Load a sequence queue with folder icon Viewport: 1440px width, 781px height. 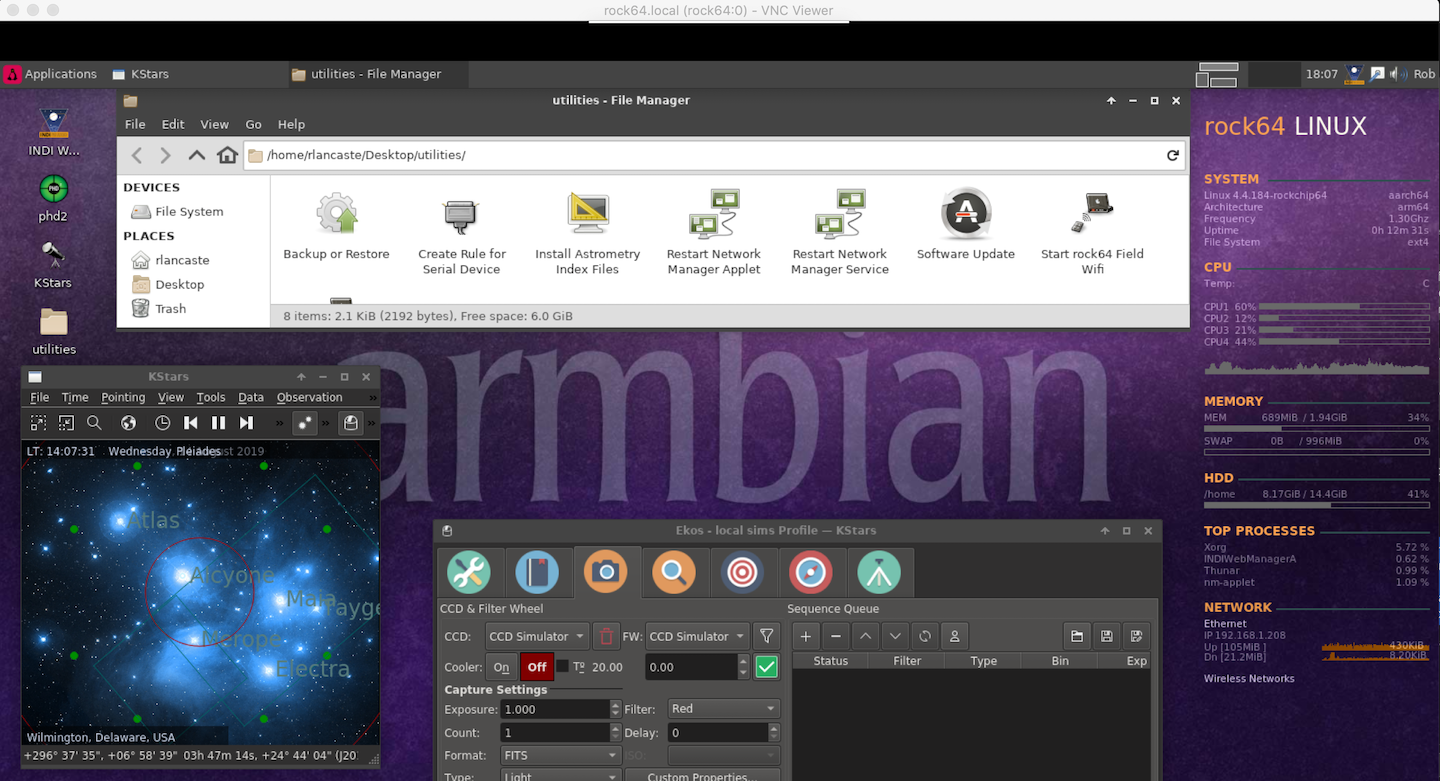(x=1077, y=636)
